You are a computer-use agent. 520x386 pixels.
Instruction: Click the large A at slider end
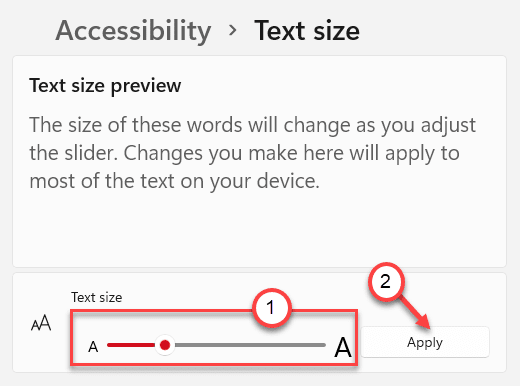(343, 347)
